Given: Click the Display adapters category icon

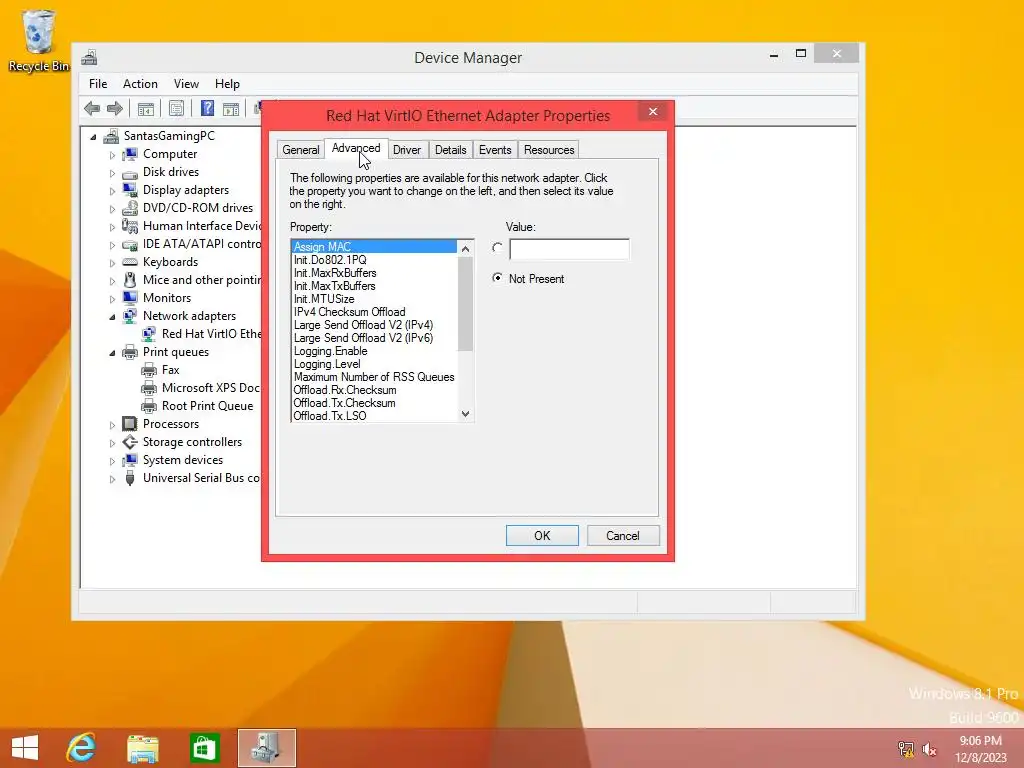Looking at the screenshot, I should (130, 190).
